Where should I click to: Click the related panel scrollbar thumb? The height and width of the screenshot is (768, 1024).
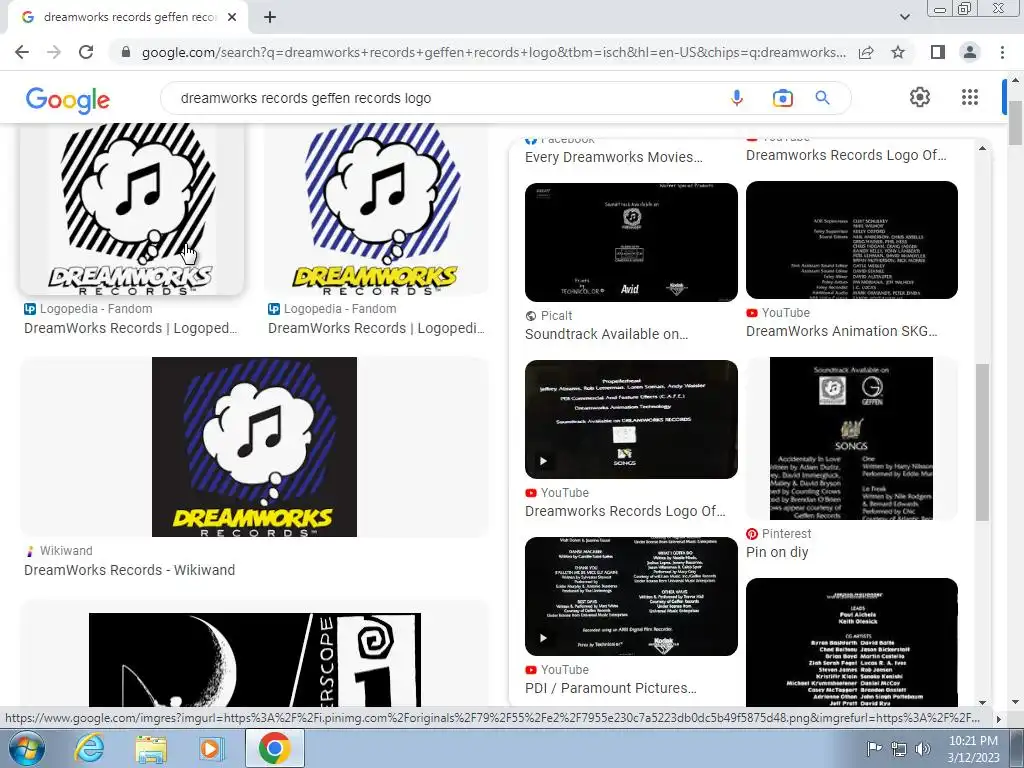[x=982, y=442]
